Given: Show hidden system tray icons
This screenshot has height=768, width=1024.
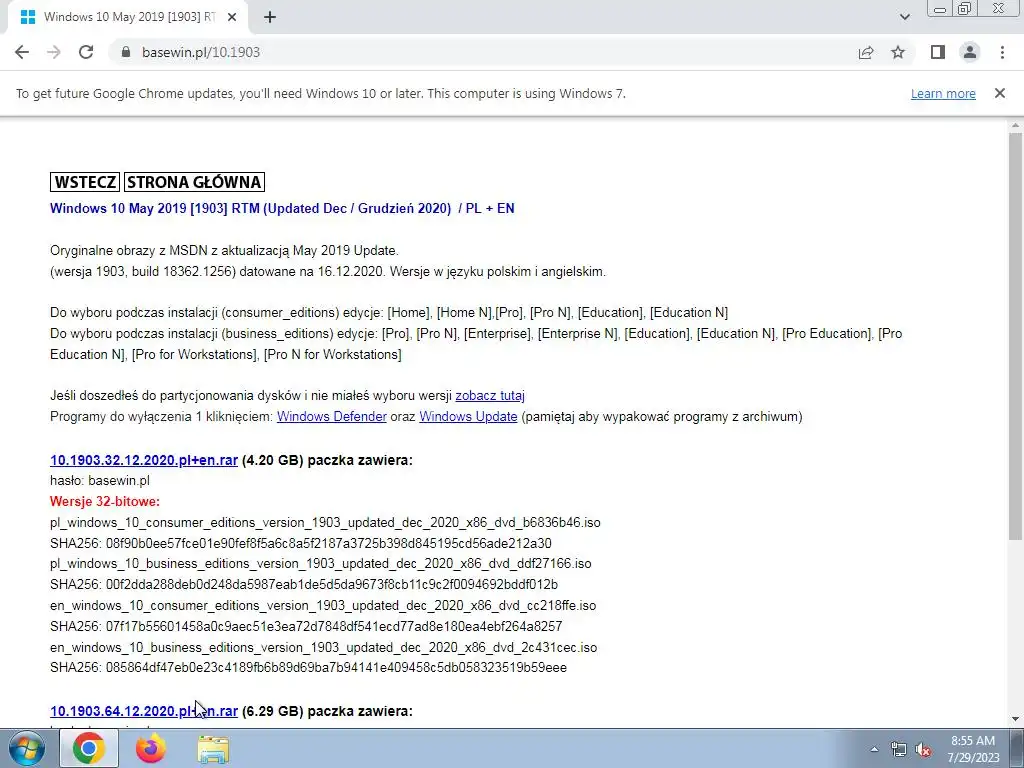Looking at the screenshot, I should pos(874,750).
